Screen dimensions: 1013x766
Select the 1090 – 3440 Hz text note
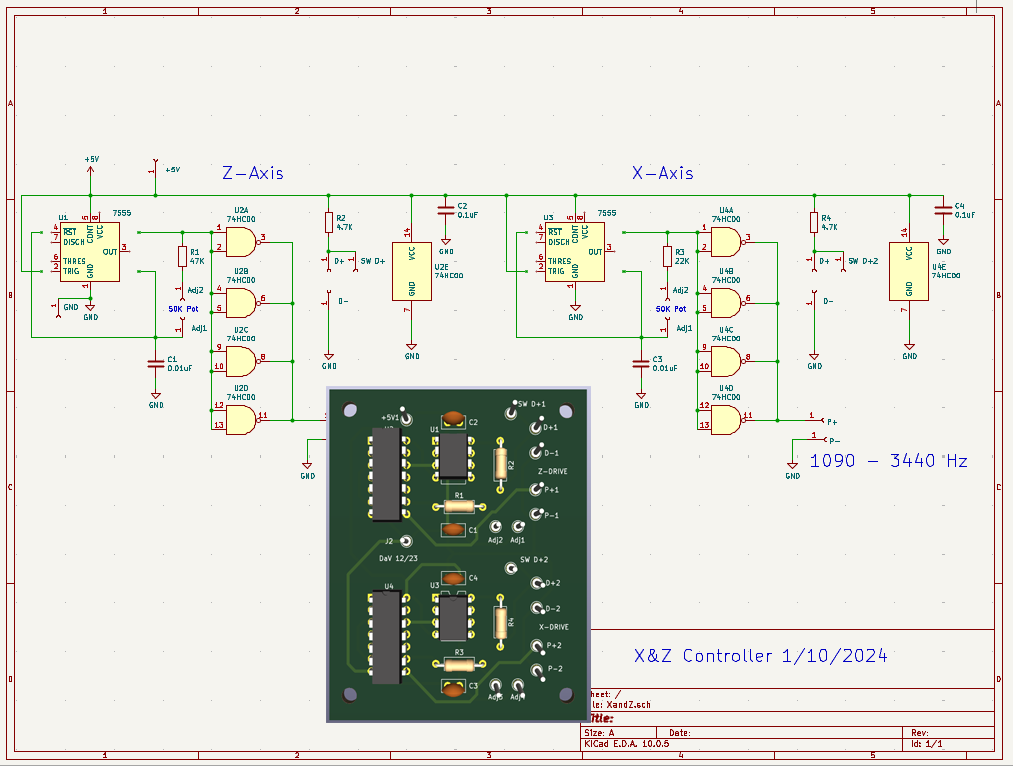click(888, 461)
